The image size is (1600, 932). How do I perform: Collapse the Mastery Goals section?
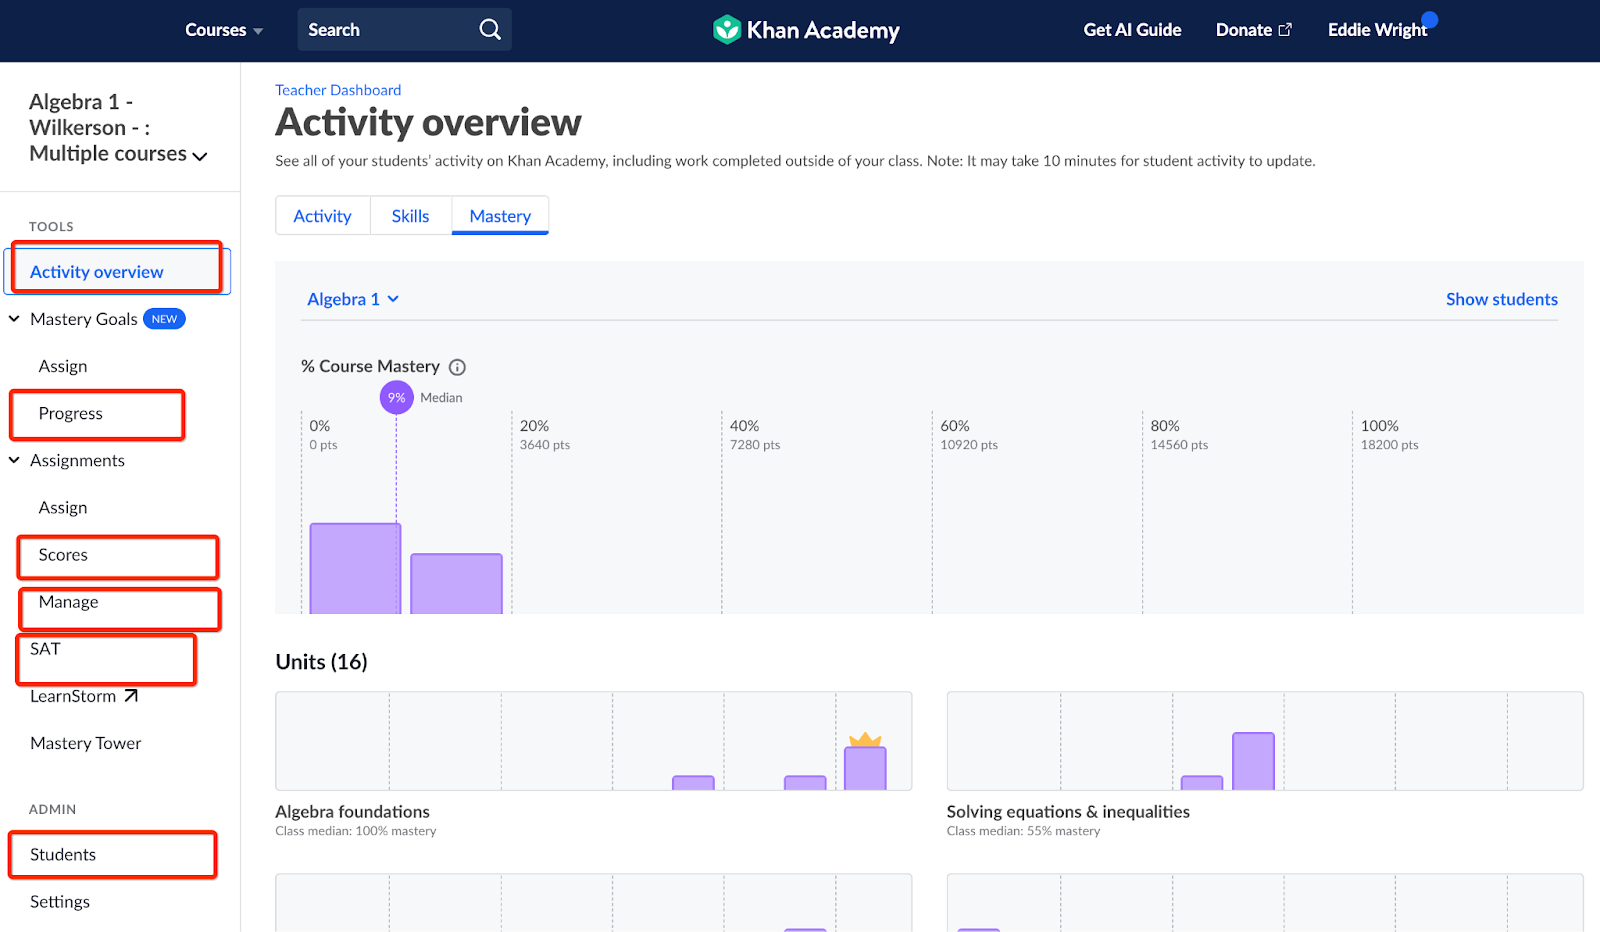tap(14, 319)
